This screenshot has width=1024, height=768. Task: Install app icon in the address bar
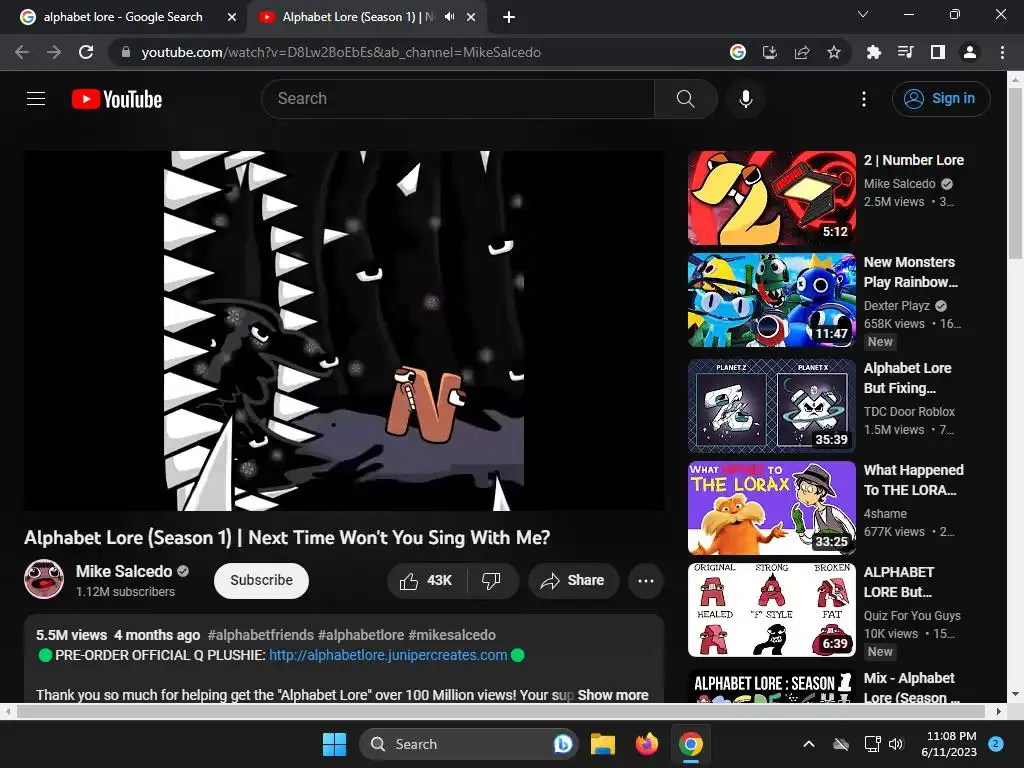click(769, 52)
